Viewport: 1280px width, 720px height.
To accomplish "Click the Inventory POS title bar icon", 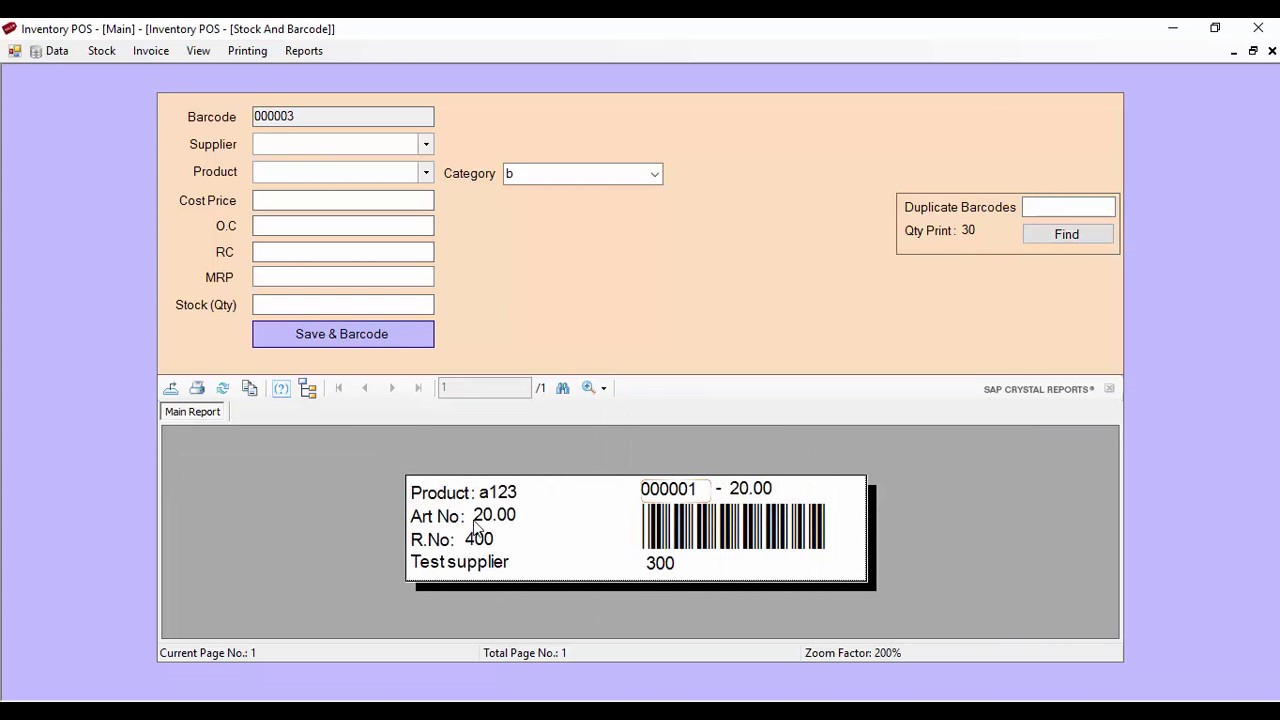I will [x=10, y=29].
